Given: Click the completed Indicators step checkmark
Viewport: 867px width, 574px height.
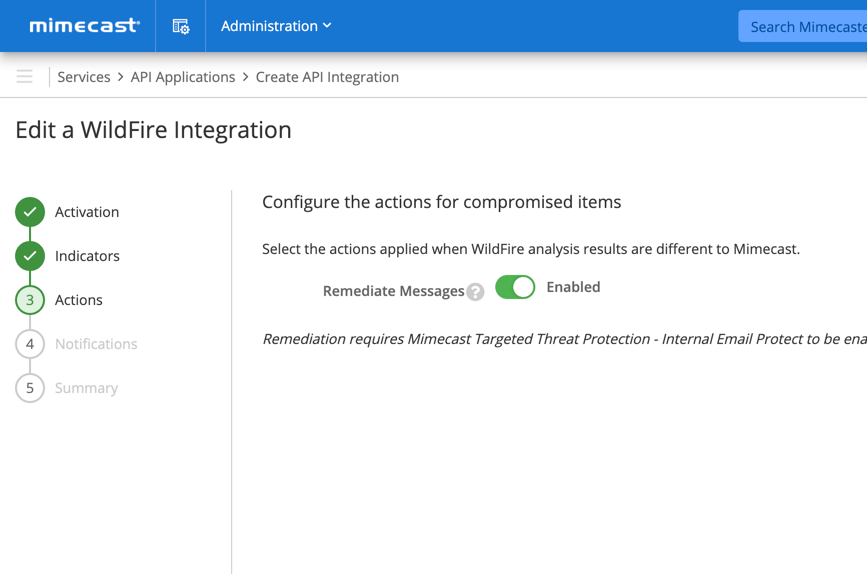Looking at the screenshot, I should pyautogui.click(x=30, y=256).
